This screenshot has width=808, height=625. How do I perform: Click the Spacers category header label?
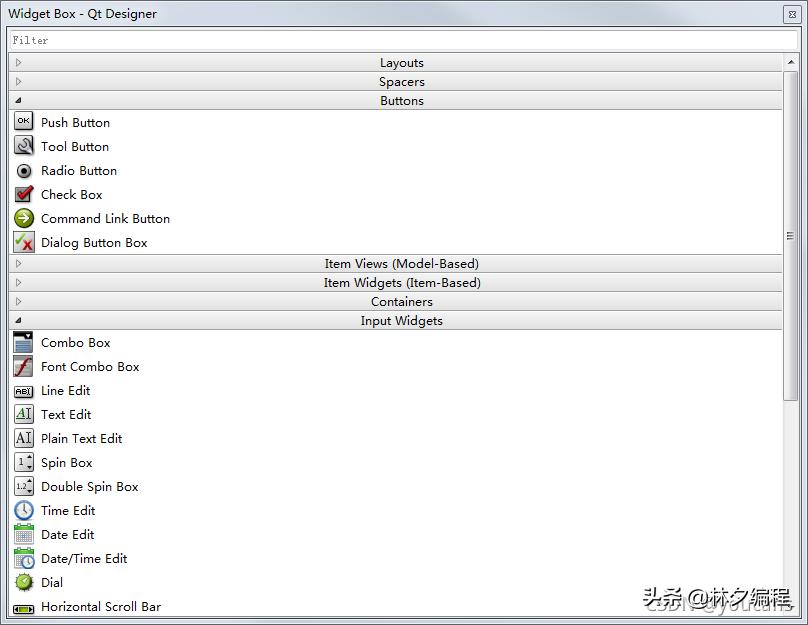point(402,82)
